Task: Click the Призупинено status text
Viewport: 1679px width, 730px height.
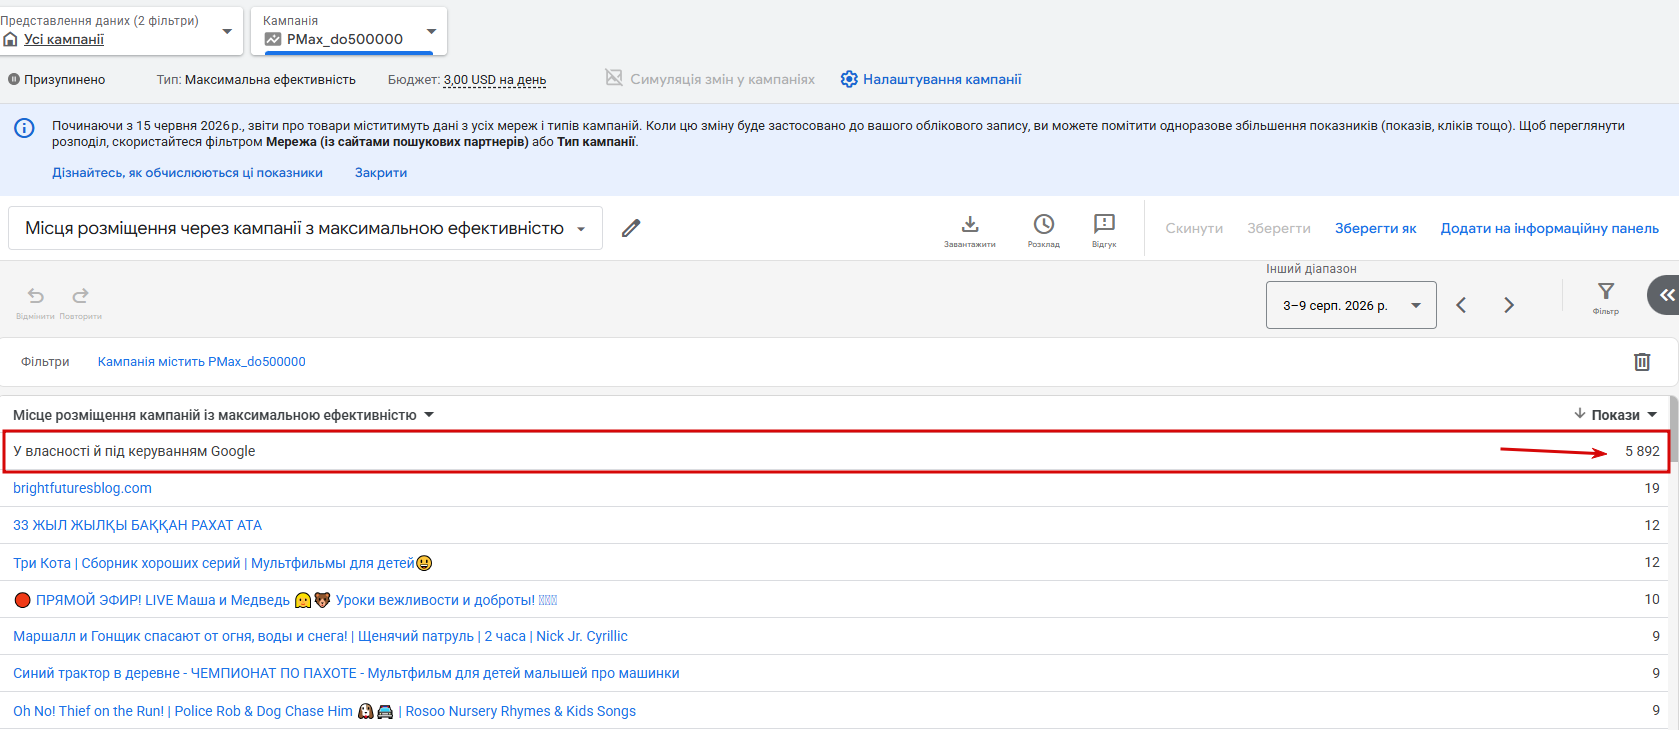Action: 64,80
